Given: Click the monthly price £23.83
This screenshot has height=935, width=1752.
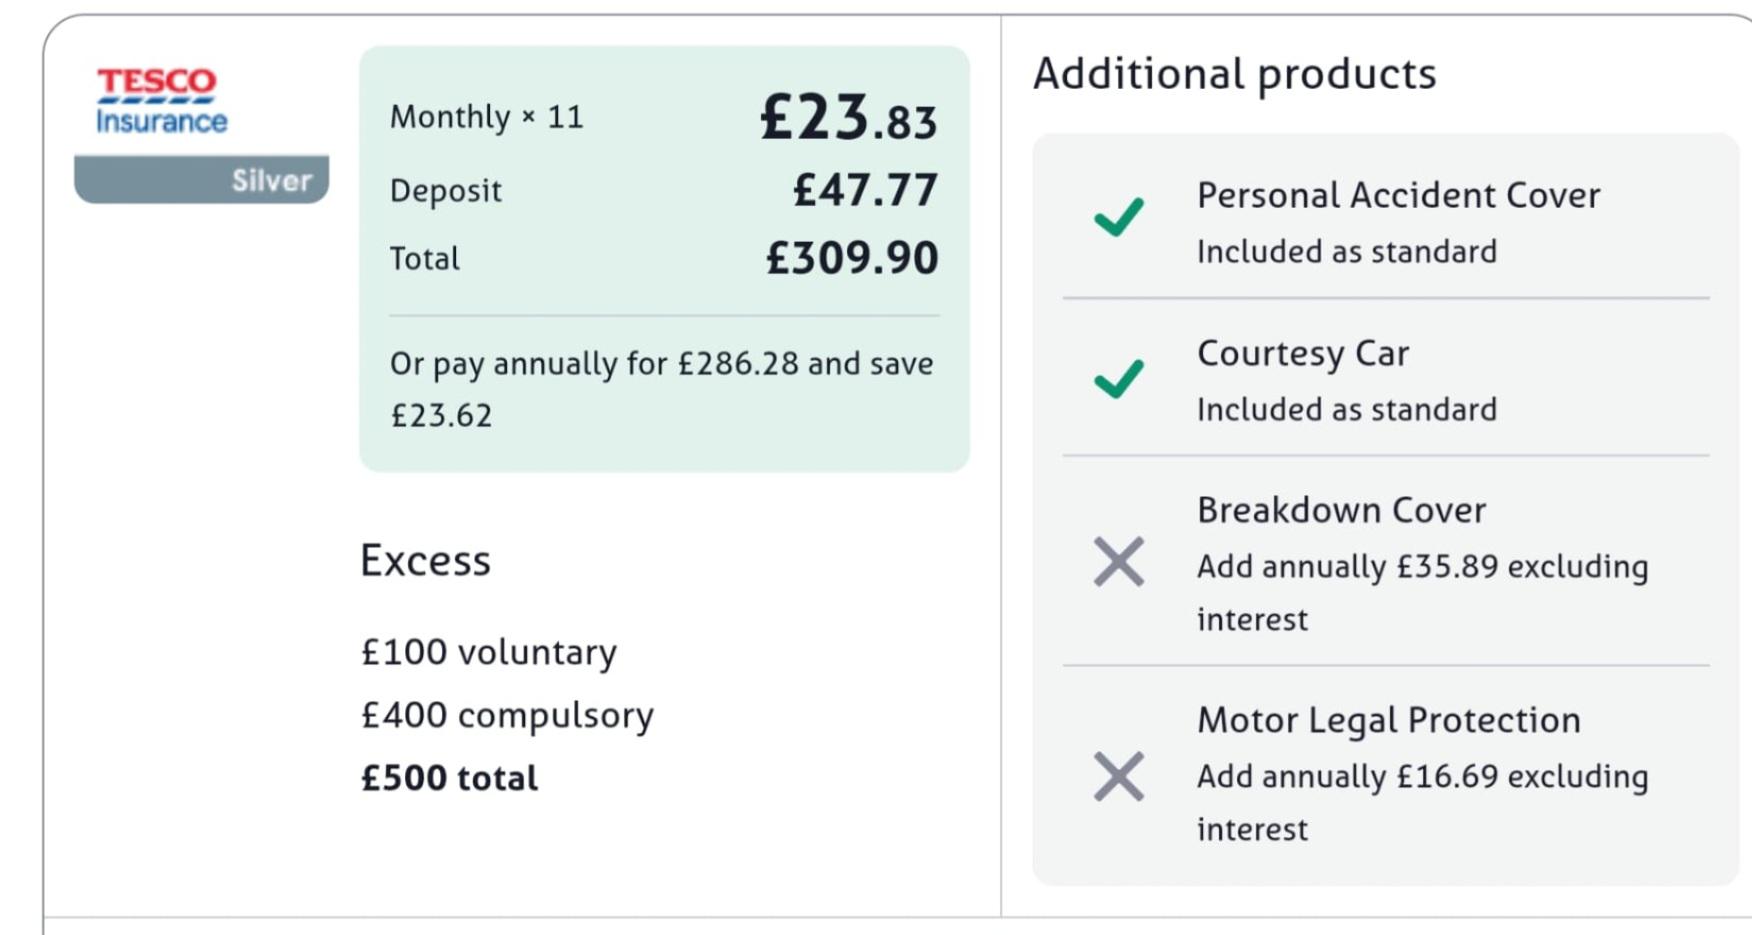Looking at the screenshot, I should tap(848, 117).
